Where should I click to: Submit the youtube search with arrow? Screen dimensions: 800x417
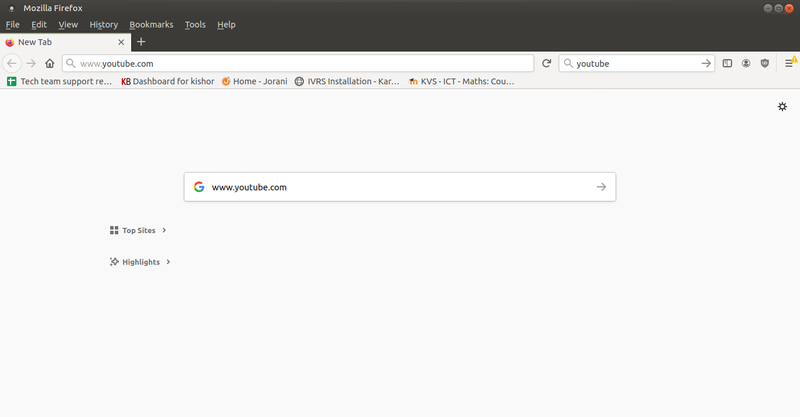click(706, 63)
